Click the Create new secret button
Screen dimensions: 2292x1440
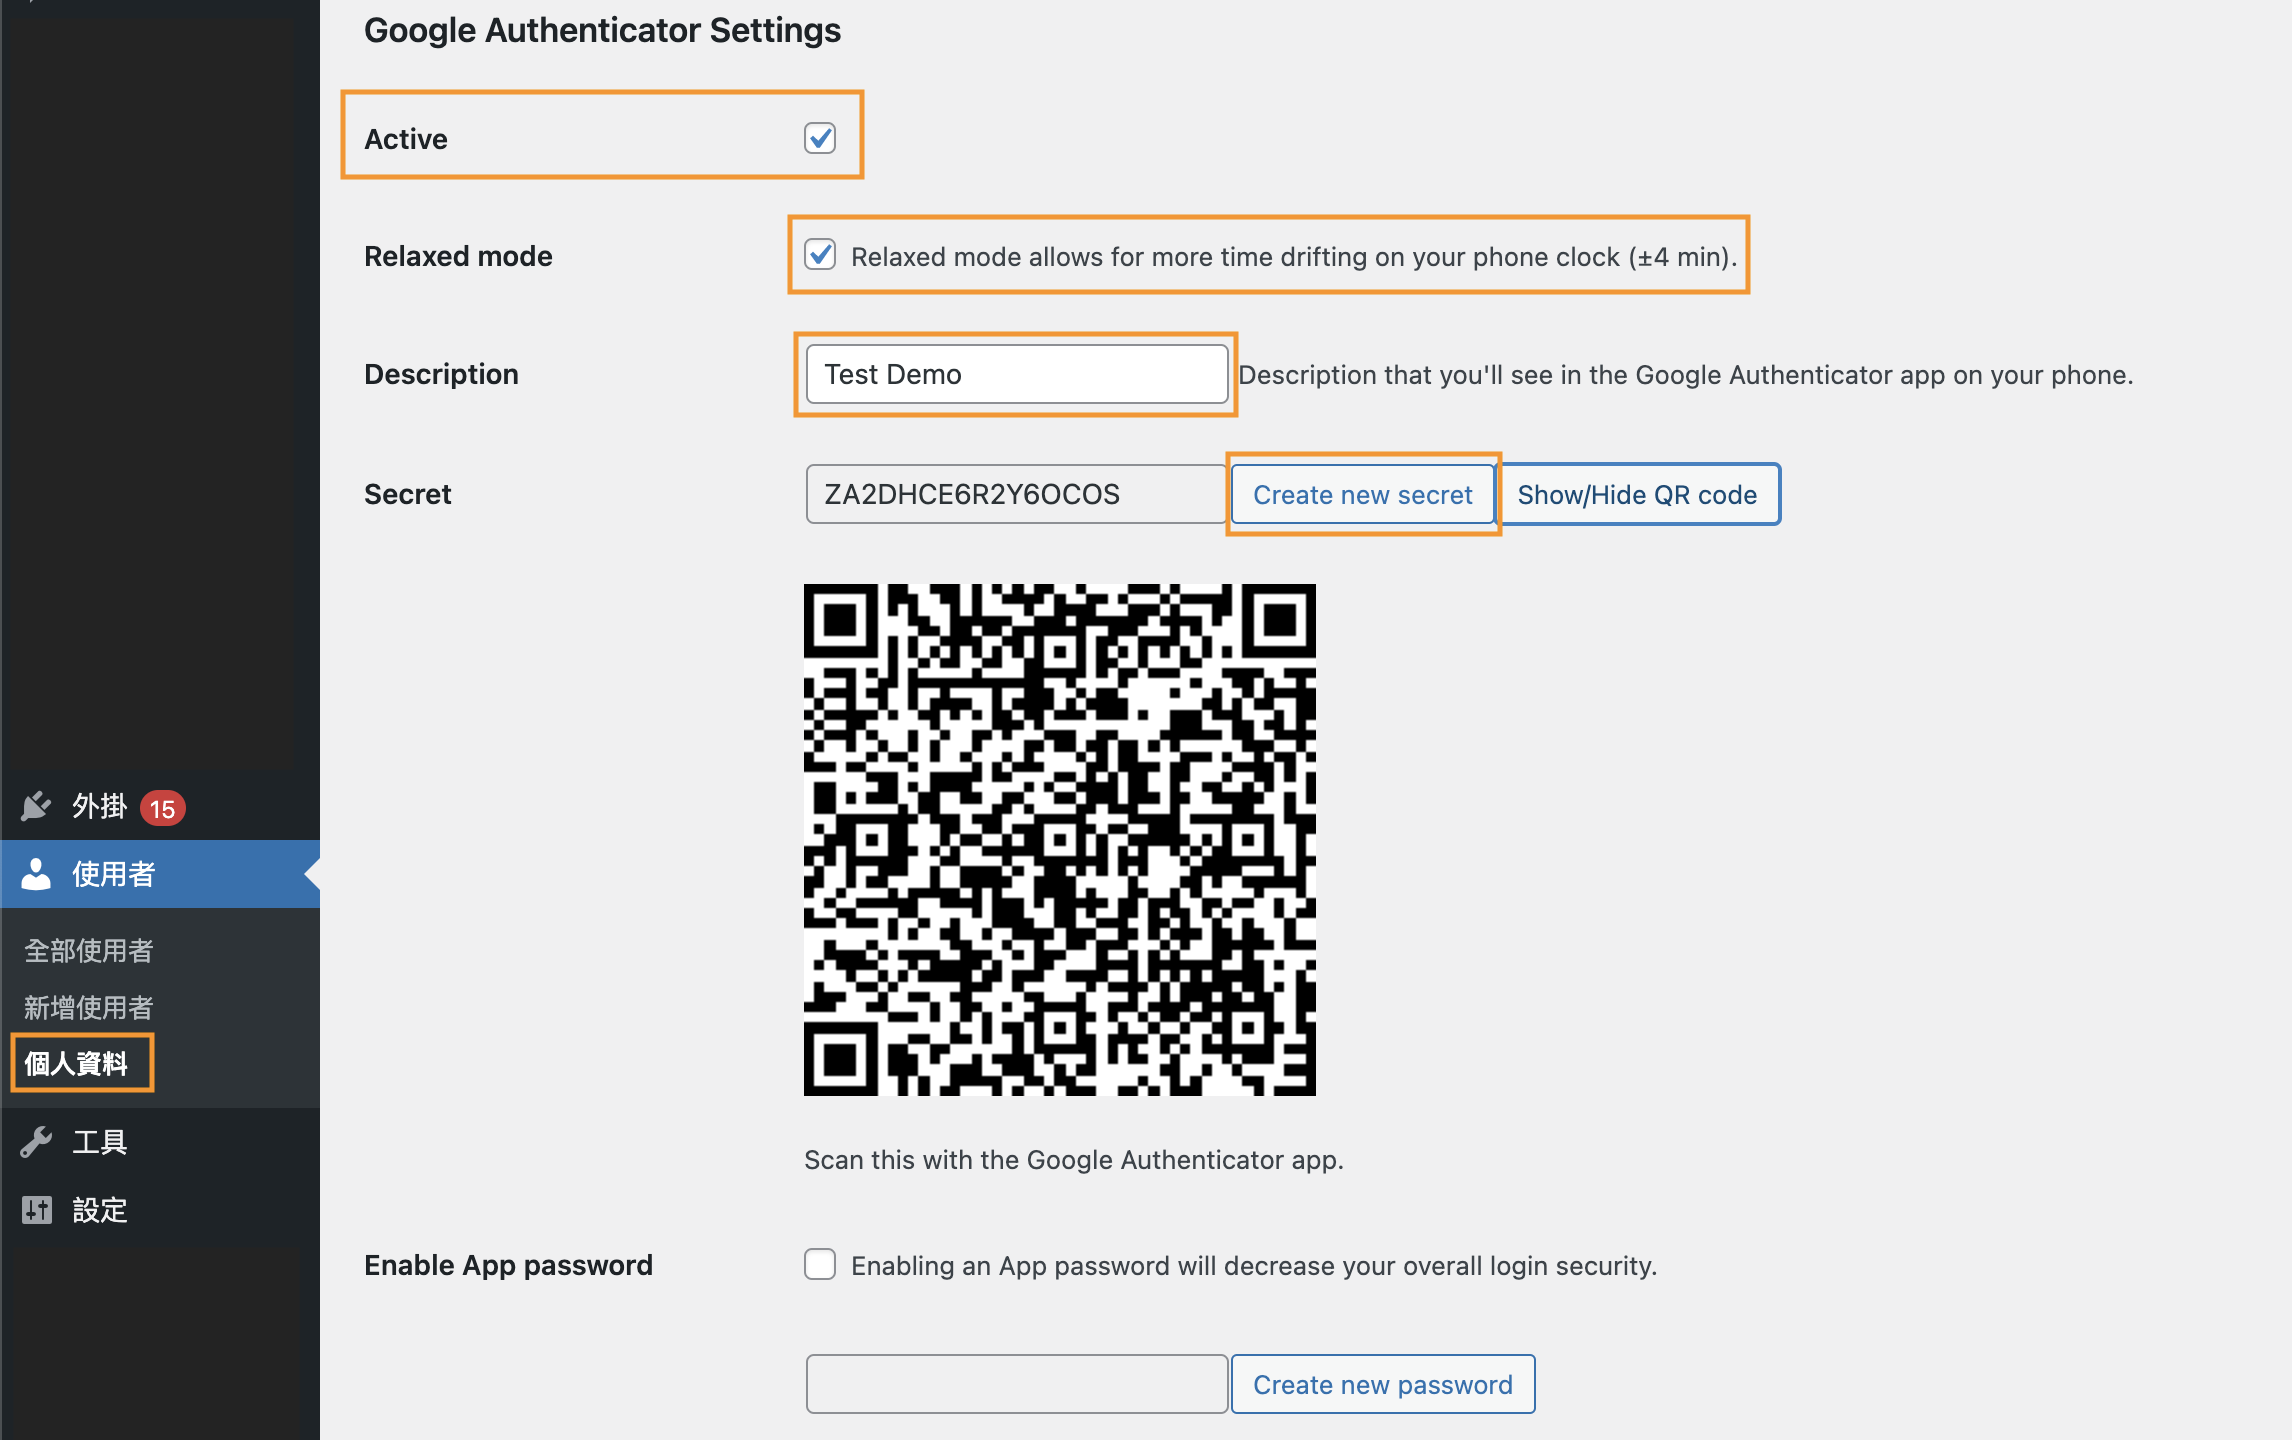pos(1362,494)
